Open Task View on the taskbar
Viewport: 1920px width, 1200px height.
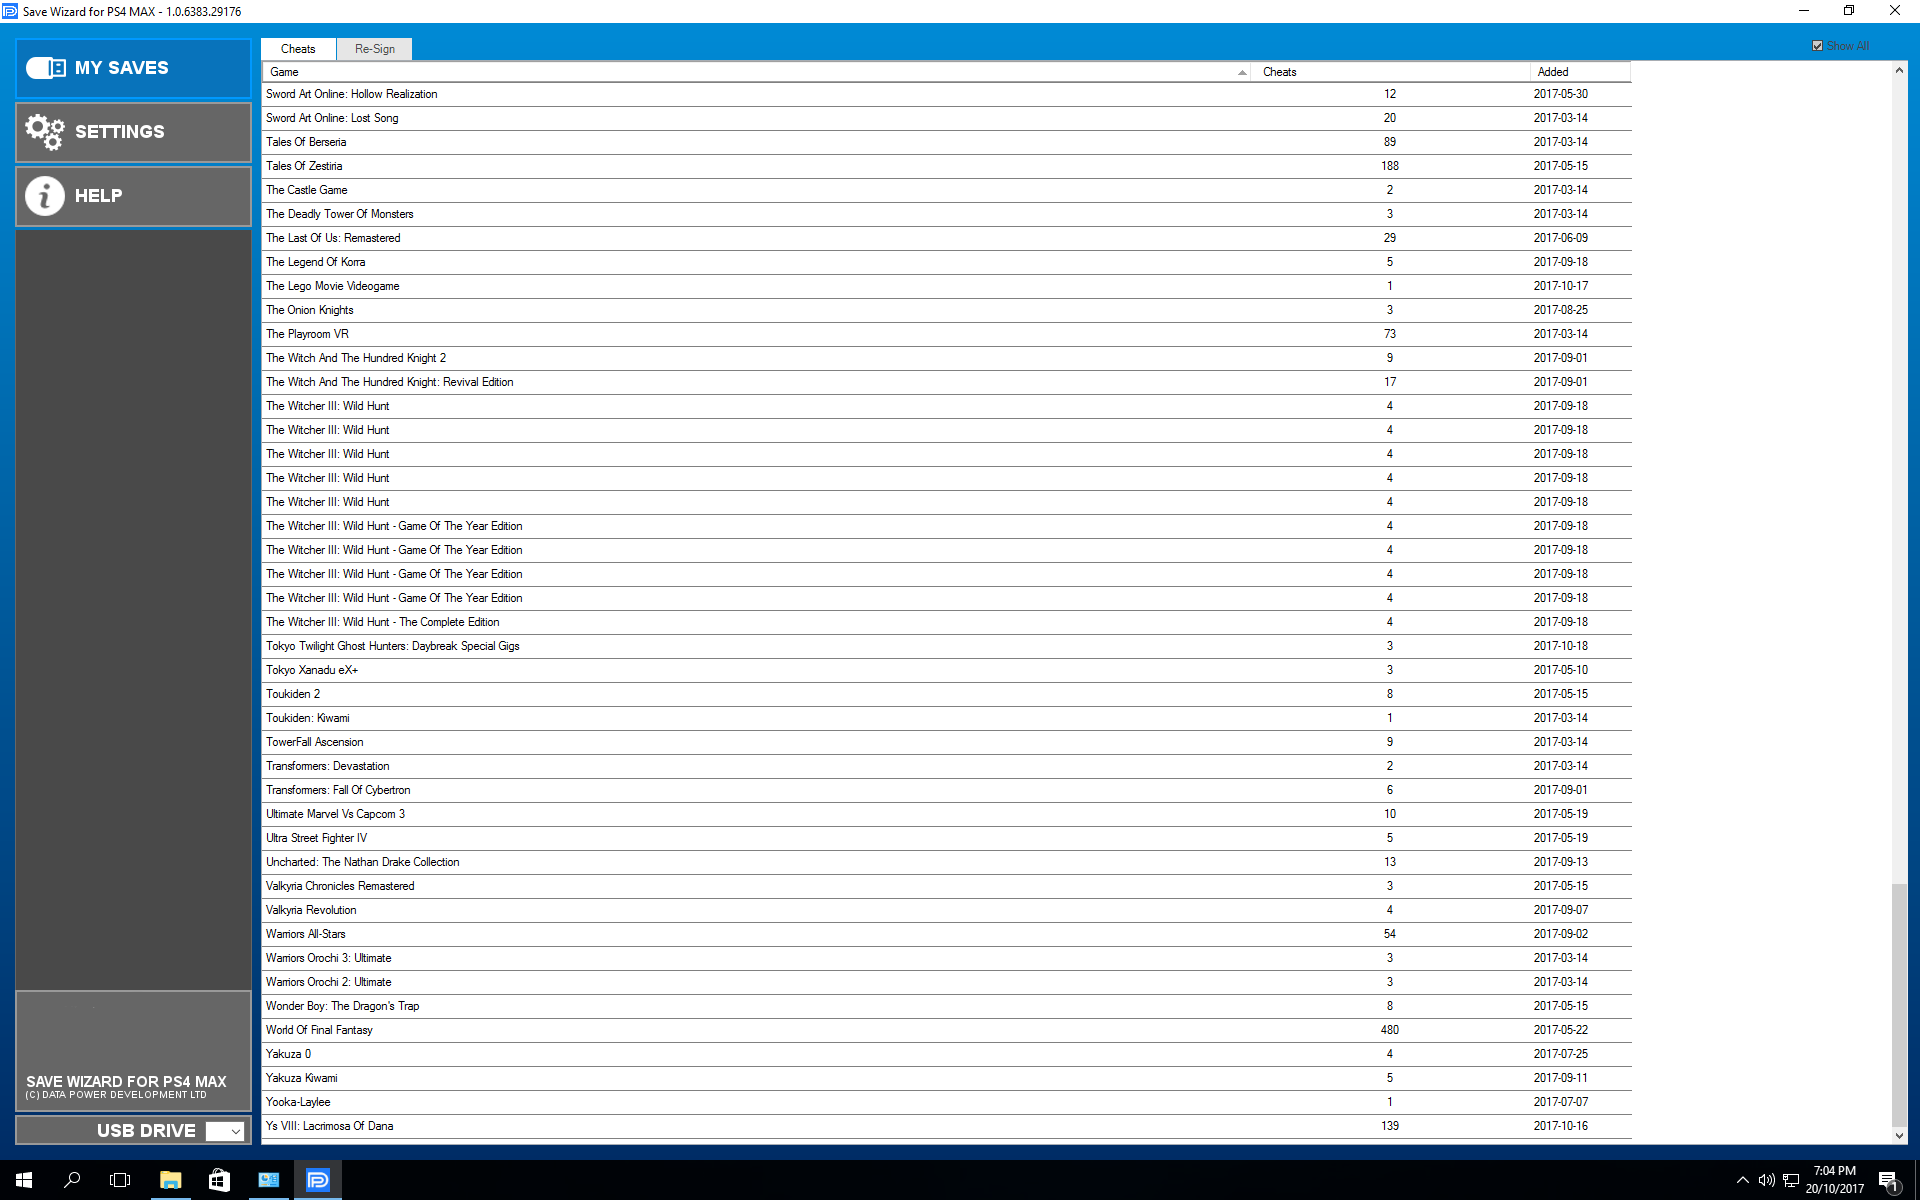tap(120, 1180)
